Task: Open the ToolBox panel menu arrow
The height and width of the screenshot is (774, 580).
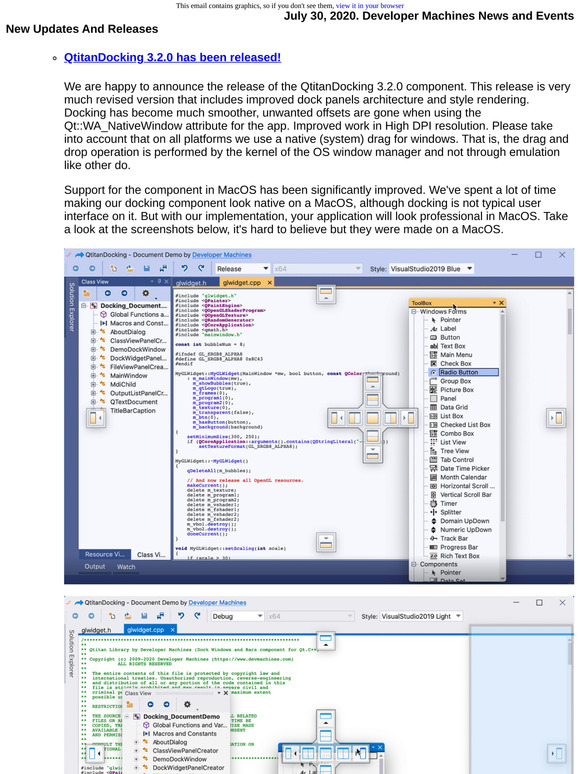Action: click(x=494, y=303)
